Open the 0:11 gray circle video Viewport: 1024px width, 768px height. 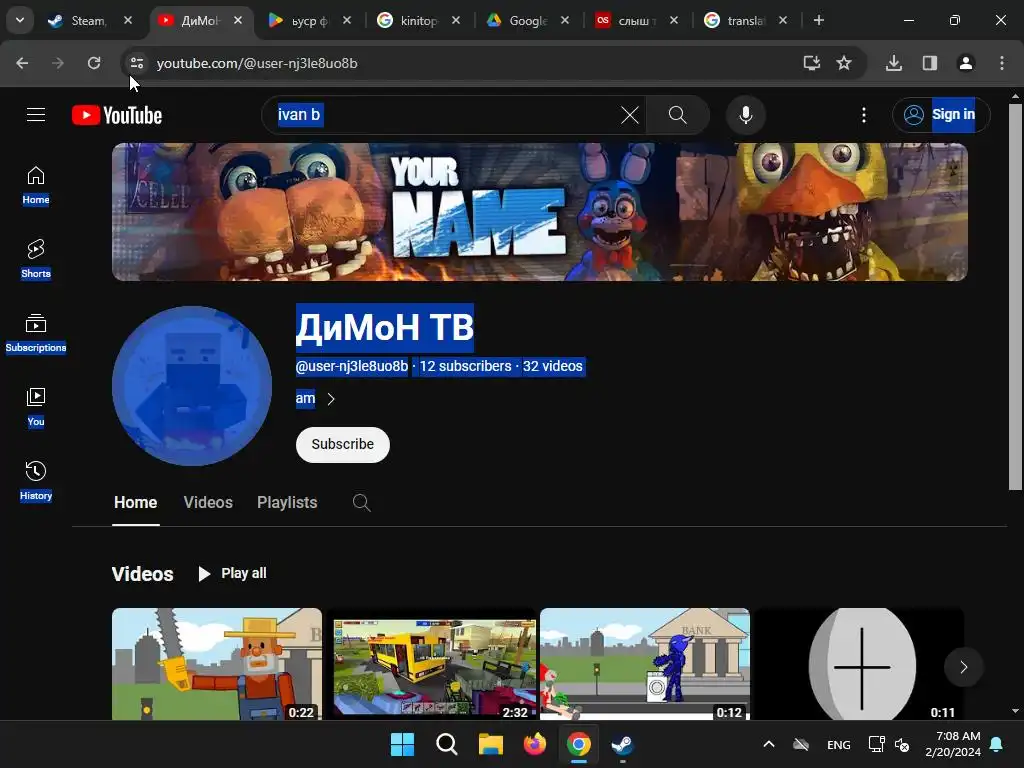pyautogui.click(x=859, y=664)
